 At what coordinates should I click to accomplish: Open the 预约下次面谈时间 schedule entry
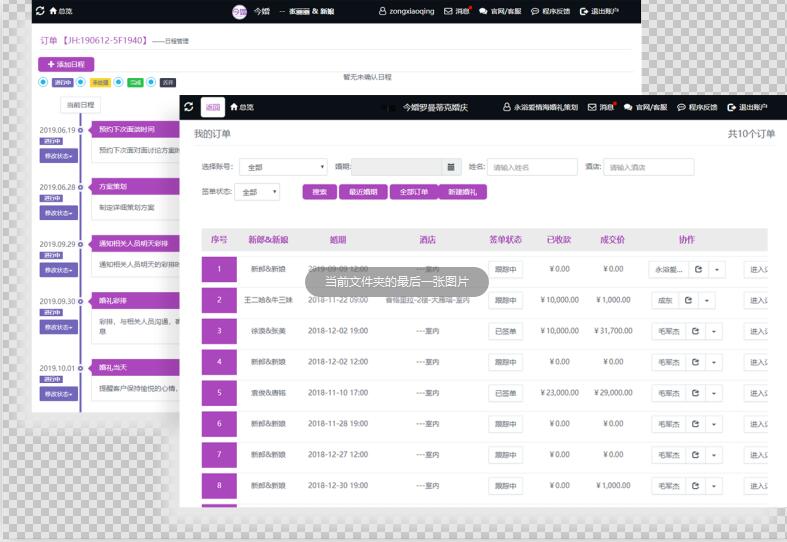coord(135,129)
